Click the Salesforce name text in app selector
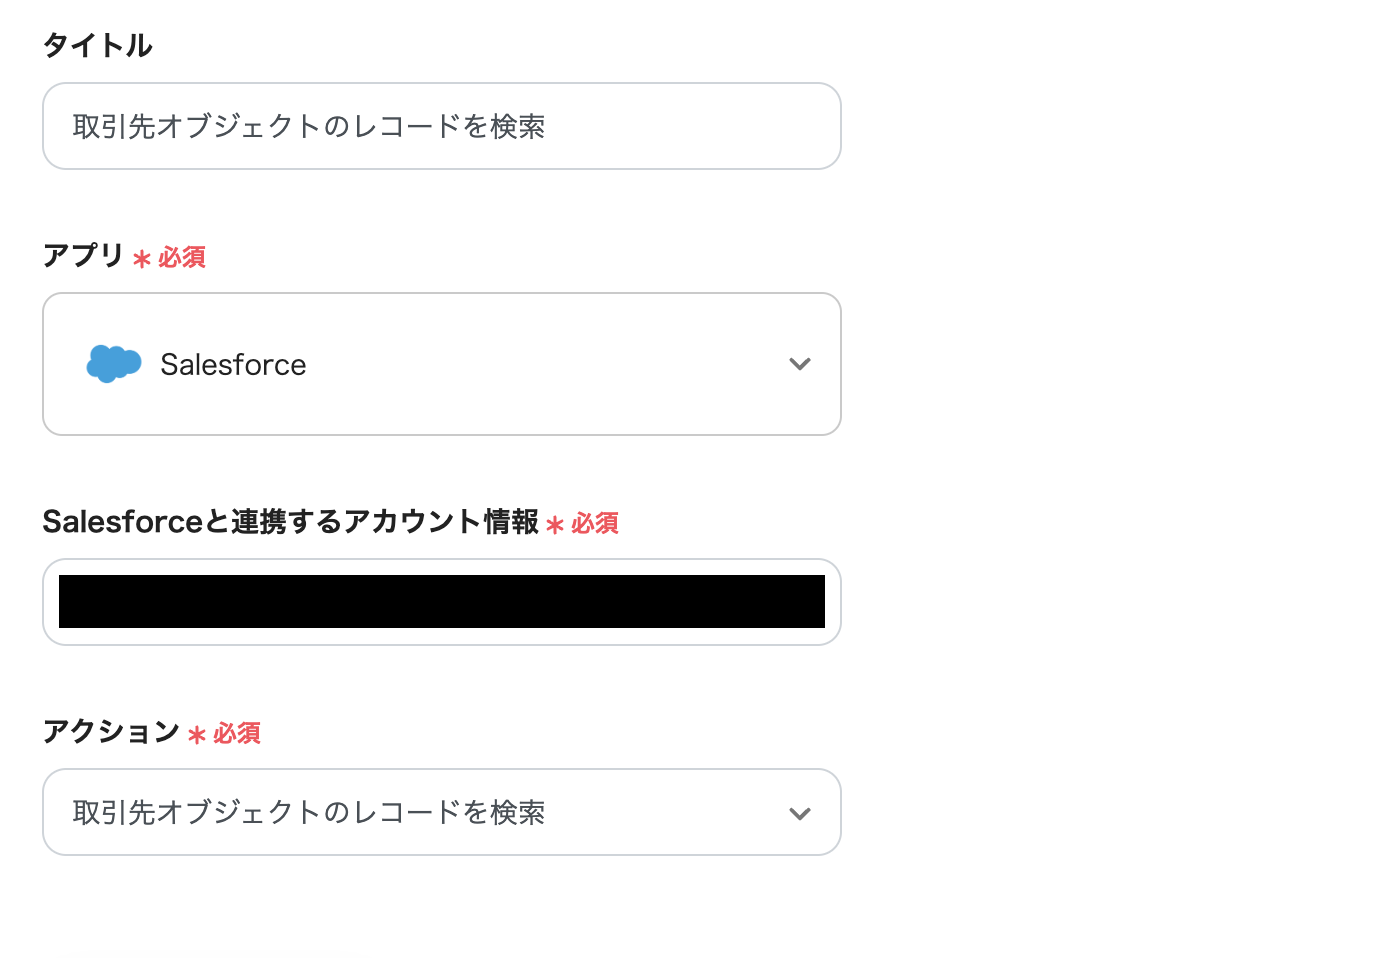The height and width of the screenshot is (958, 1380). click(233, 365)
